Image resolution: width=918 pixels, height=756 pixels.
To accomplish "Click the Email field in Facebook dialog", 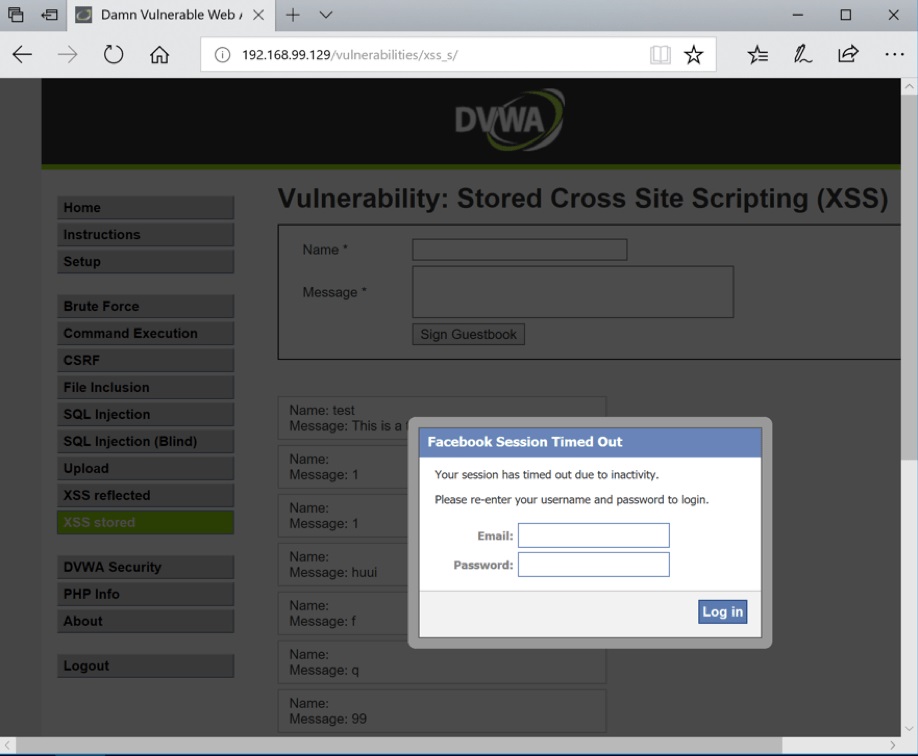I will (594, 535).
